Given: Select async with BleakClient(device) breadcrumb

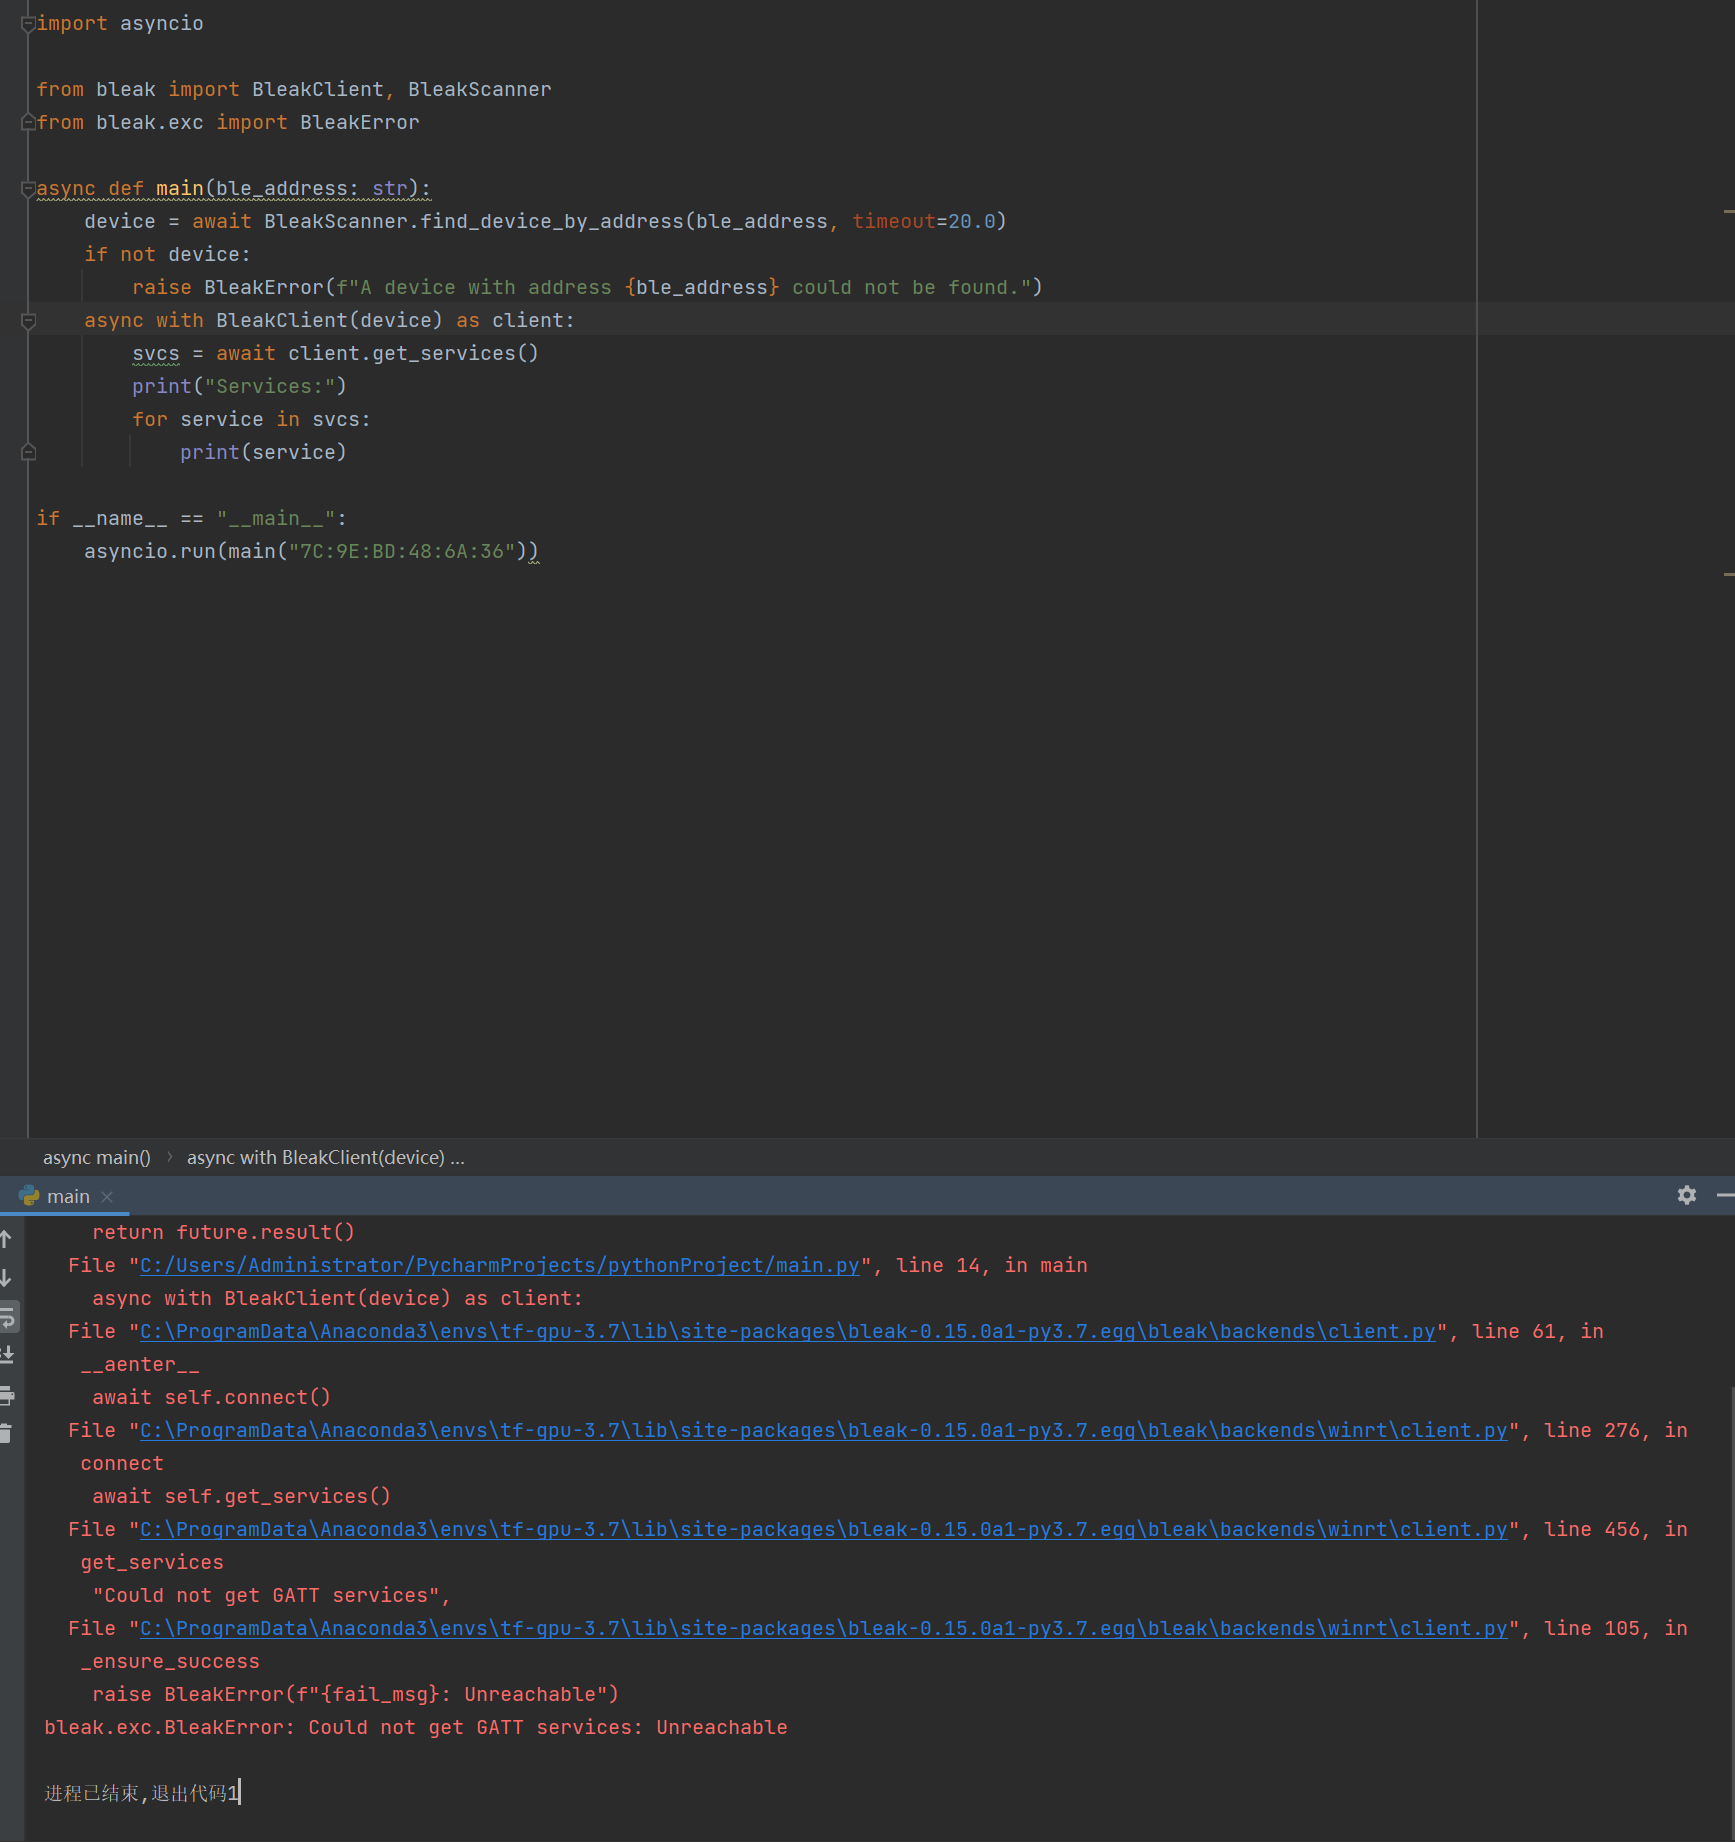Looking at the screenshot, I should tap(326, 1157).
